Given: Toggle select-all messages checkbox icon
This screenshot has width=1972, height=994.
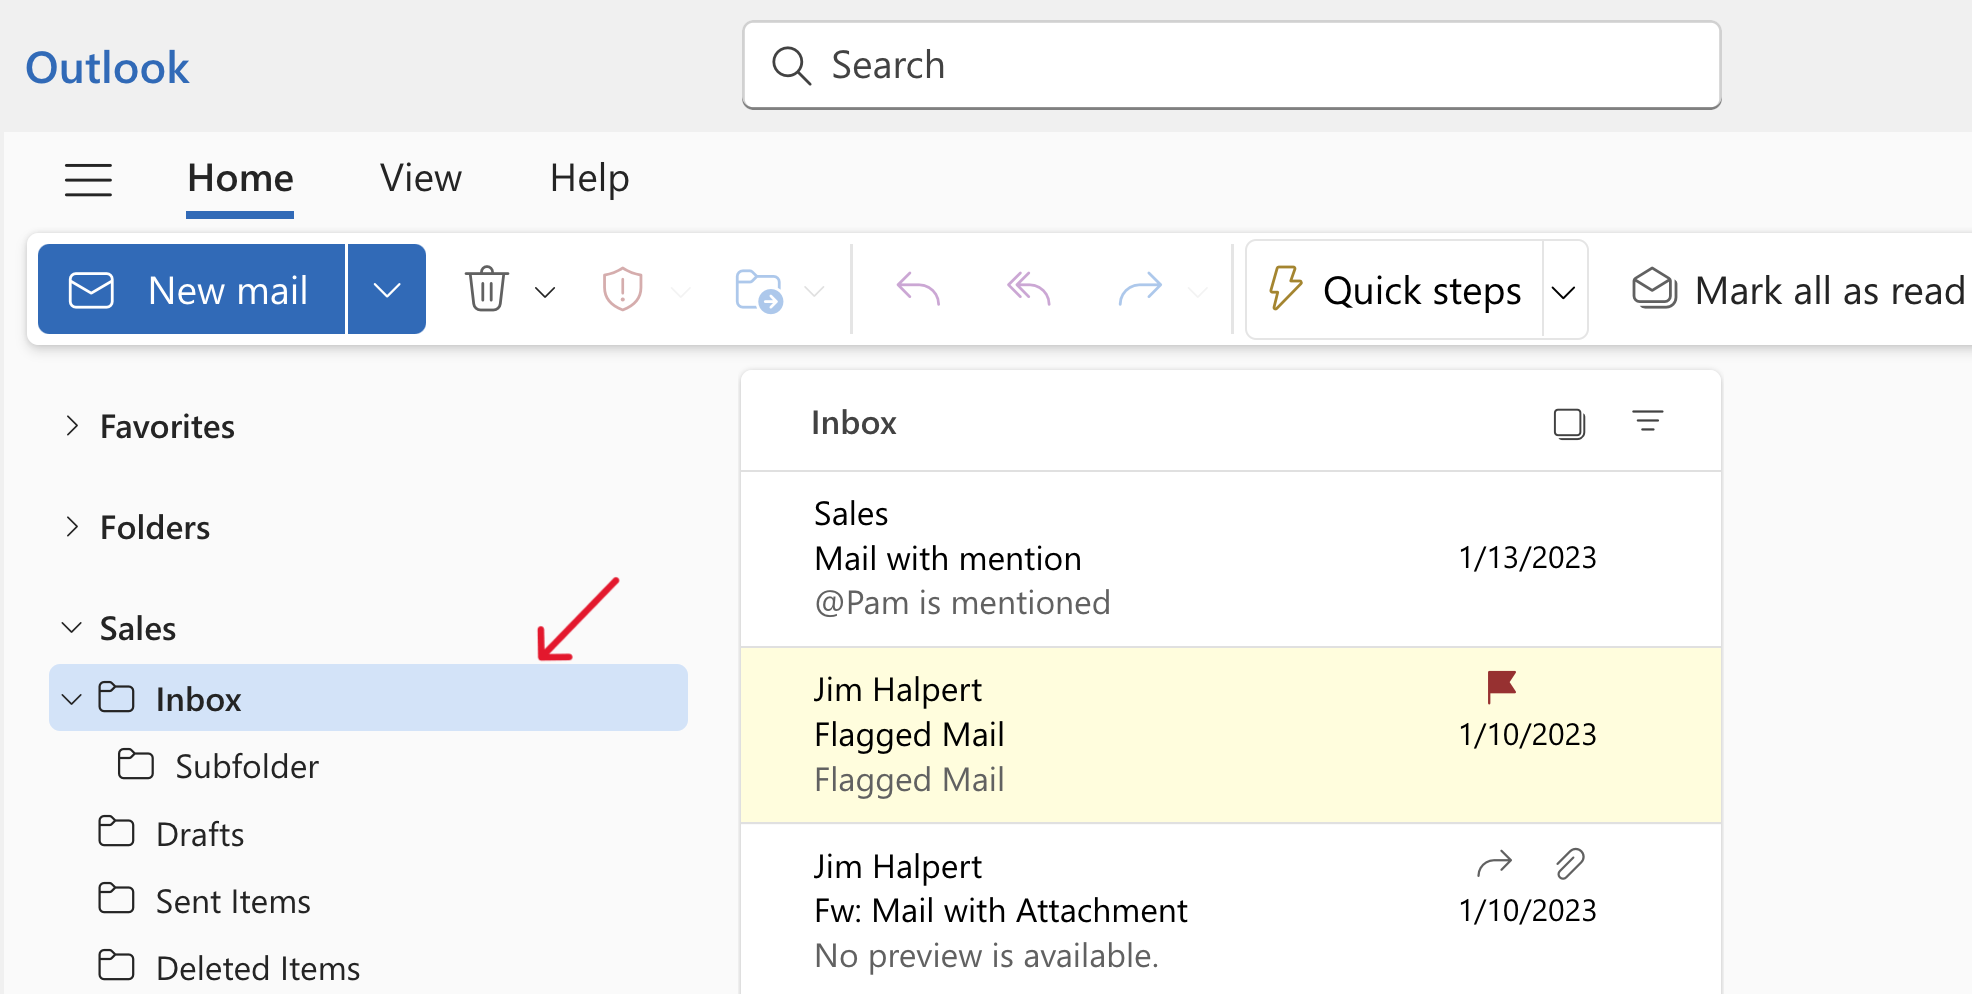Looking at the screenshot, I should [1570, 424].
